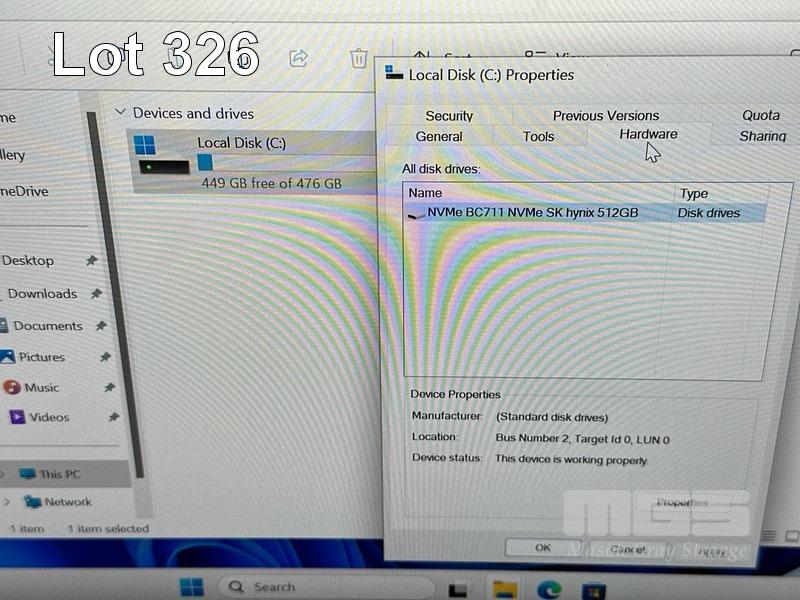Select the Local Disk (C:) drive icon
The image size is (800, 600).
pos(163,155)
